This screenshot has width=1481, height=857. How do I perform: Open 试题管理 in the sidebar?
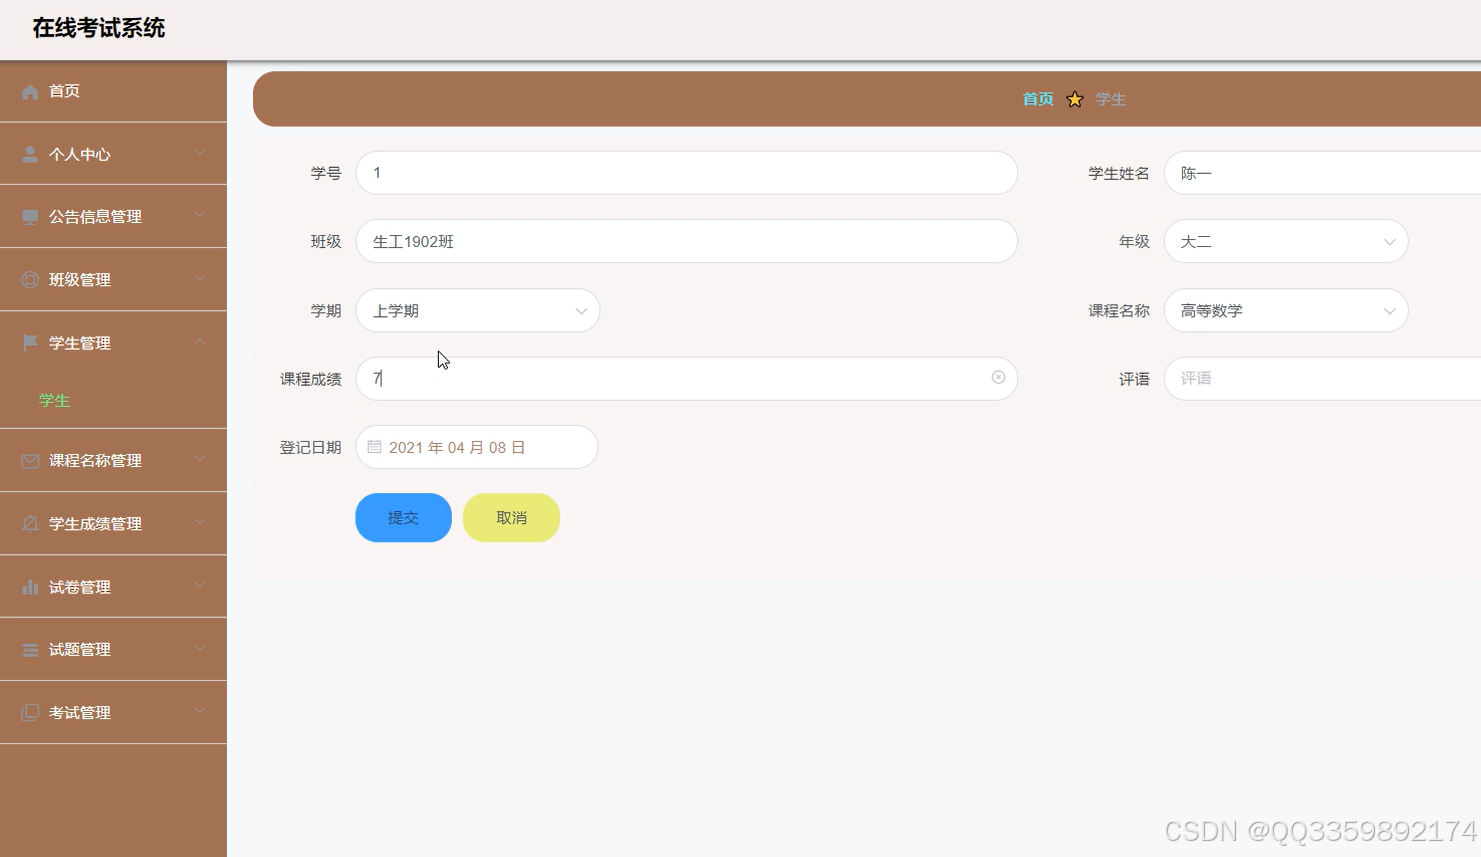point(113,649)
